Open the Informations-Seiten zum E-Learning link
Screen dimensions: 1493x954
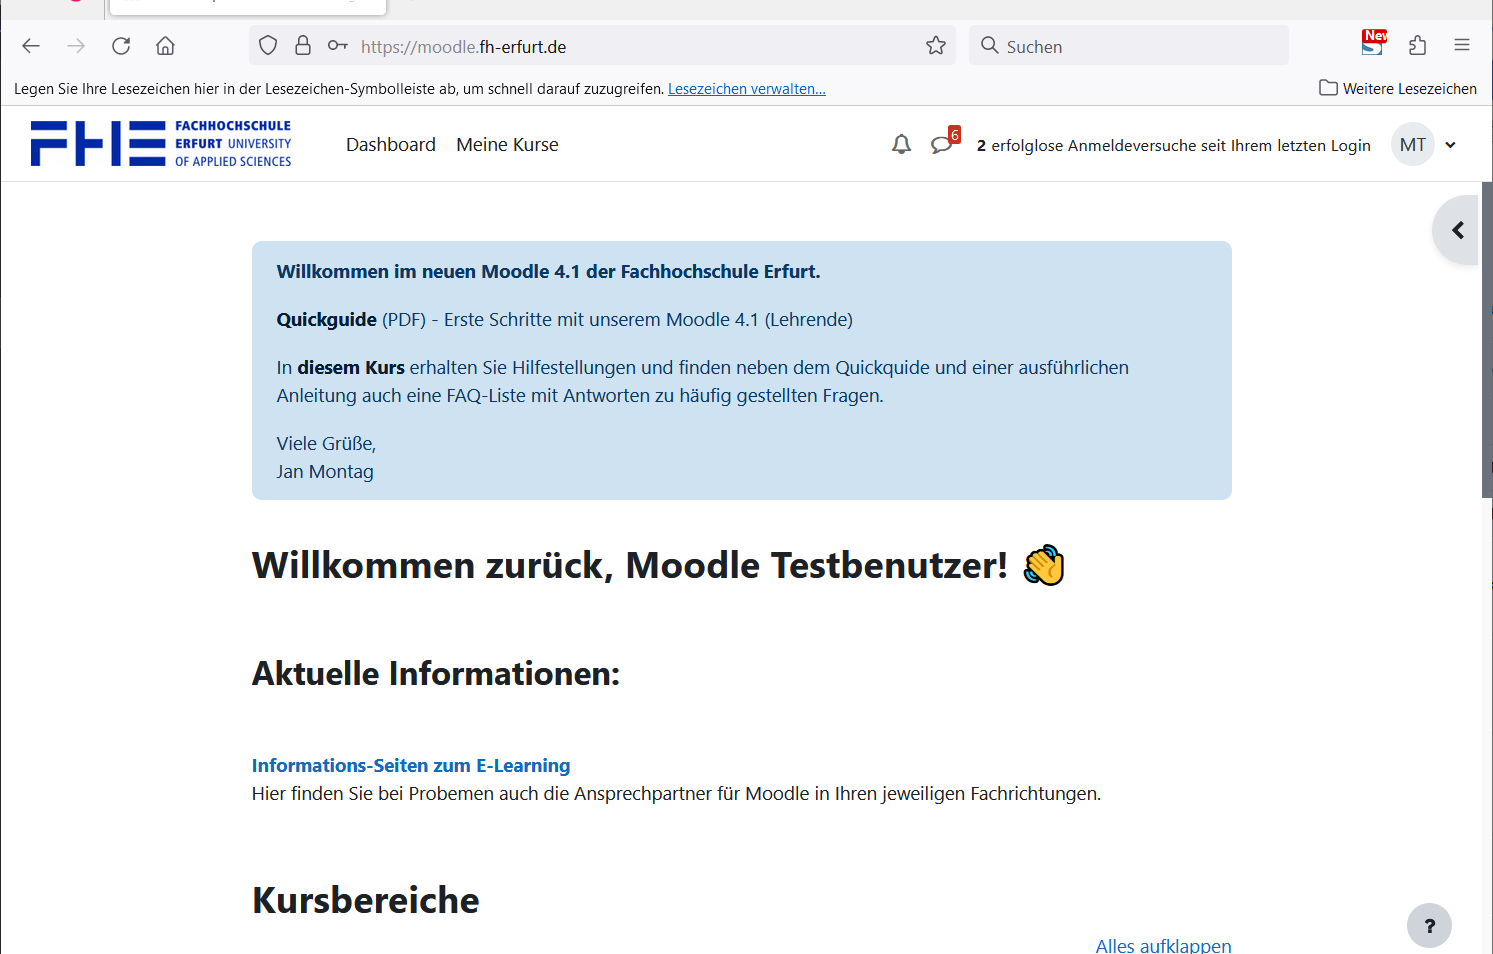pyautogui.click(x=411, y=765)
